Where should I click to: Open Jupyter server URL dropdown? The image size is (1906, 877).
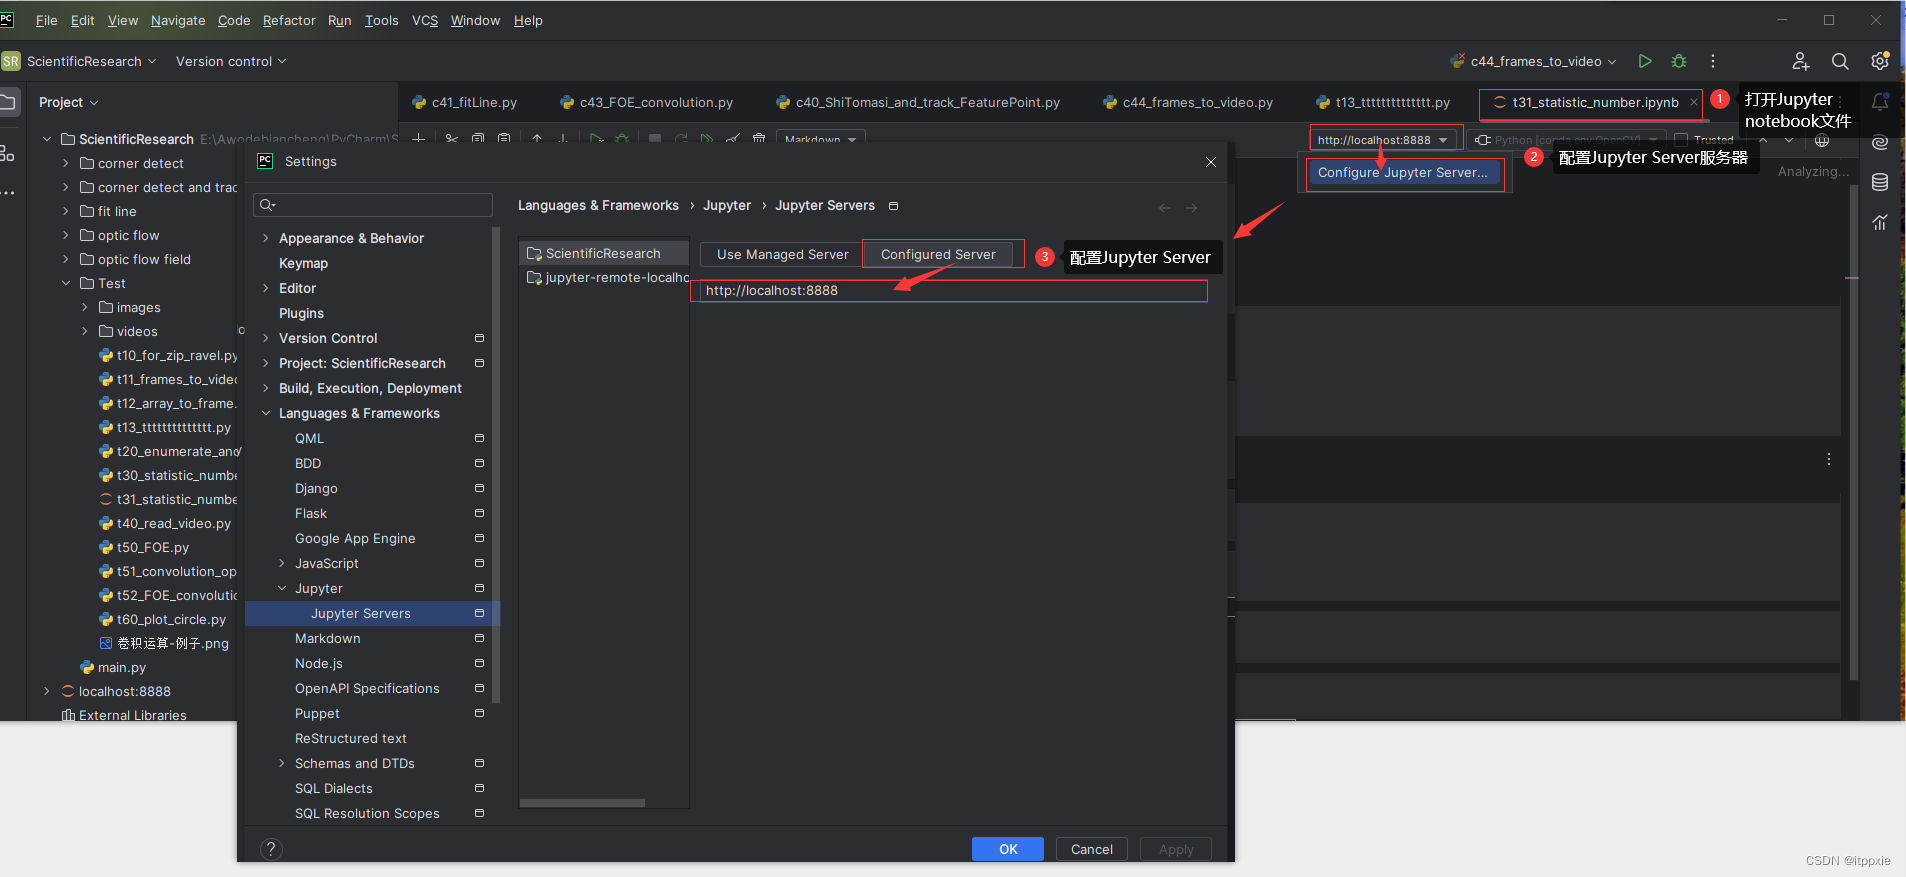(1382, 140)
